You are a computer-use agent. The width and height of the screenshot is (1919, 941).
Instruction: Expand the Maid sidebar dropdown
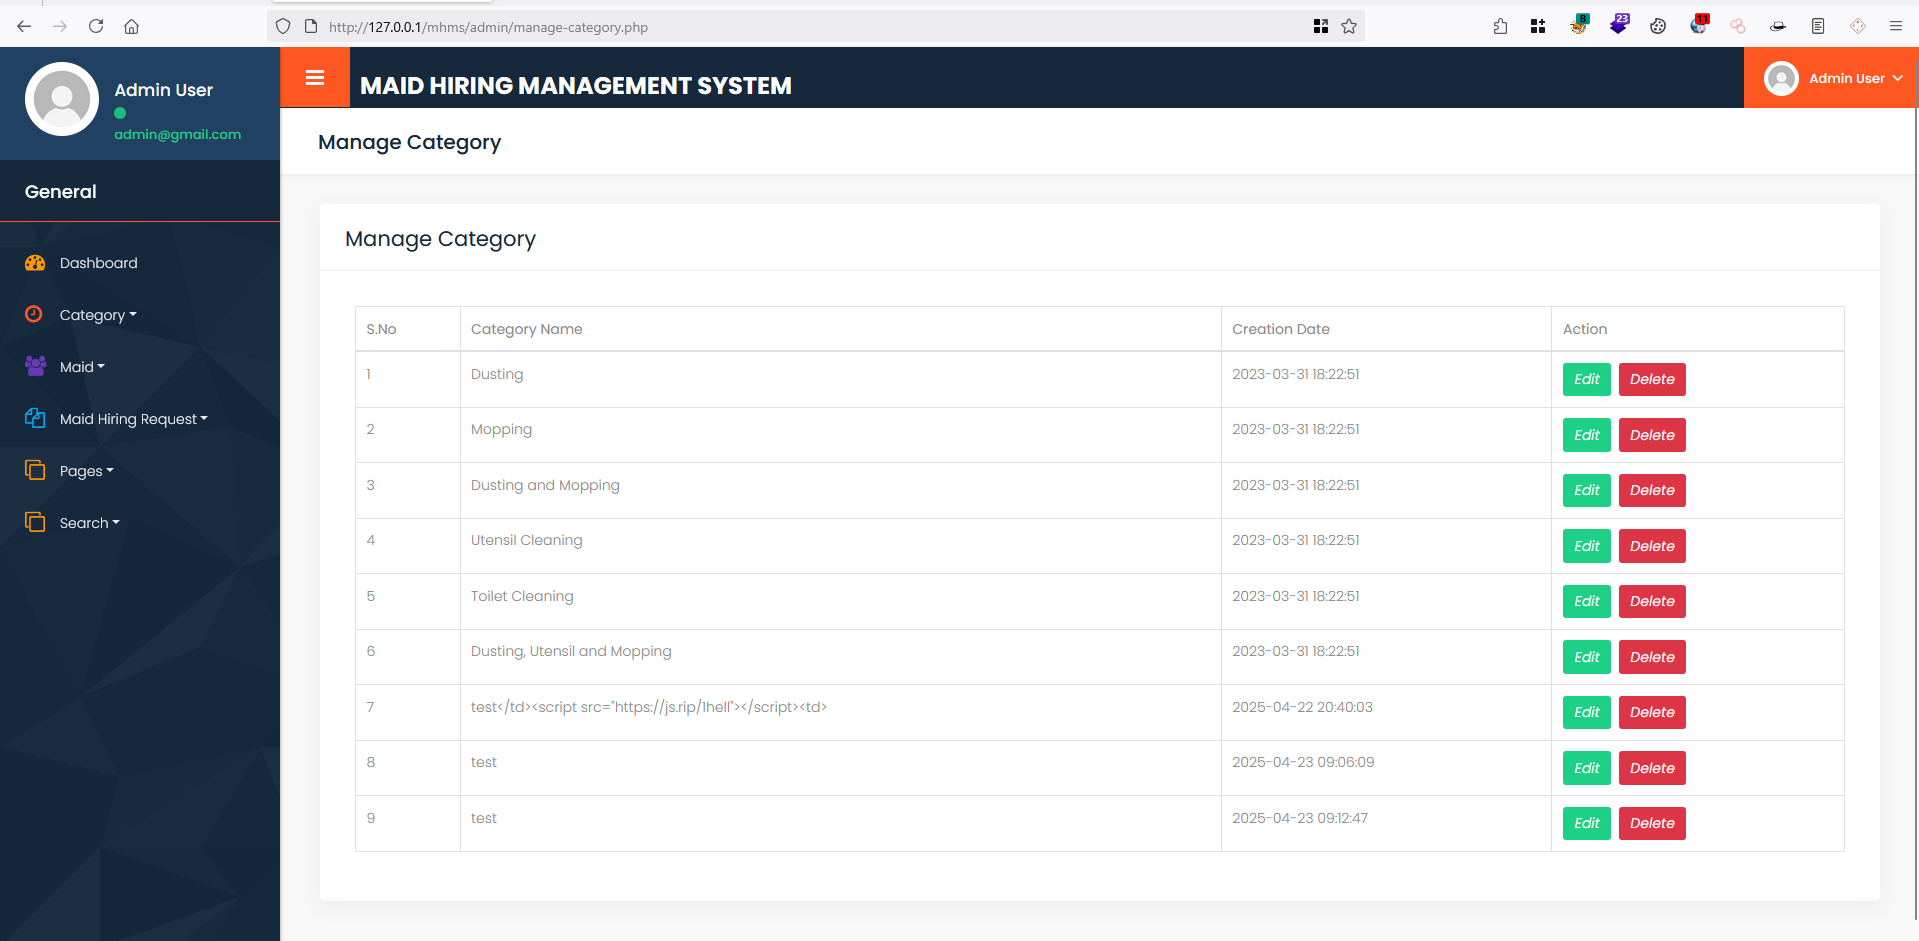82,367
